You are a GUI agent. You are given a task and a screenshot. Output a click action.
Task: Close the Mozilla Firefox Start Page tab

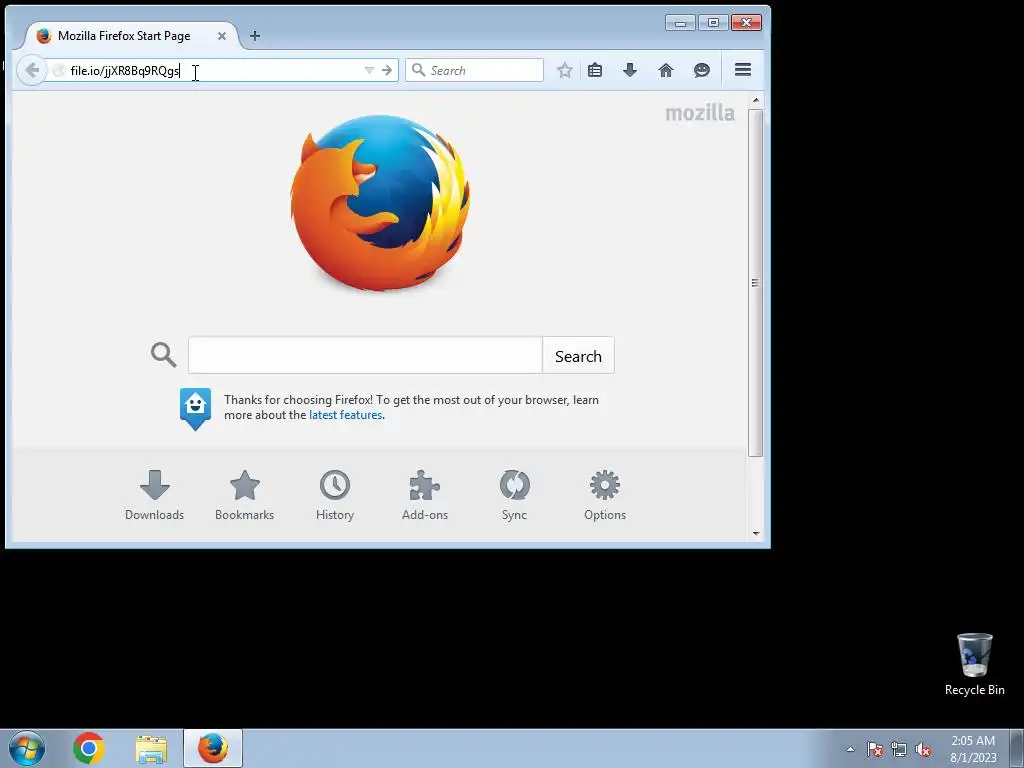tap(221, 36)
